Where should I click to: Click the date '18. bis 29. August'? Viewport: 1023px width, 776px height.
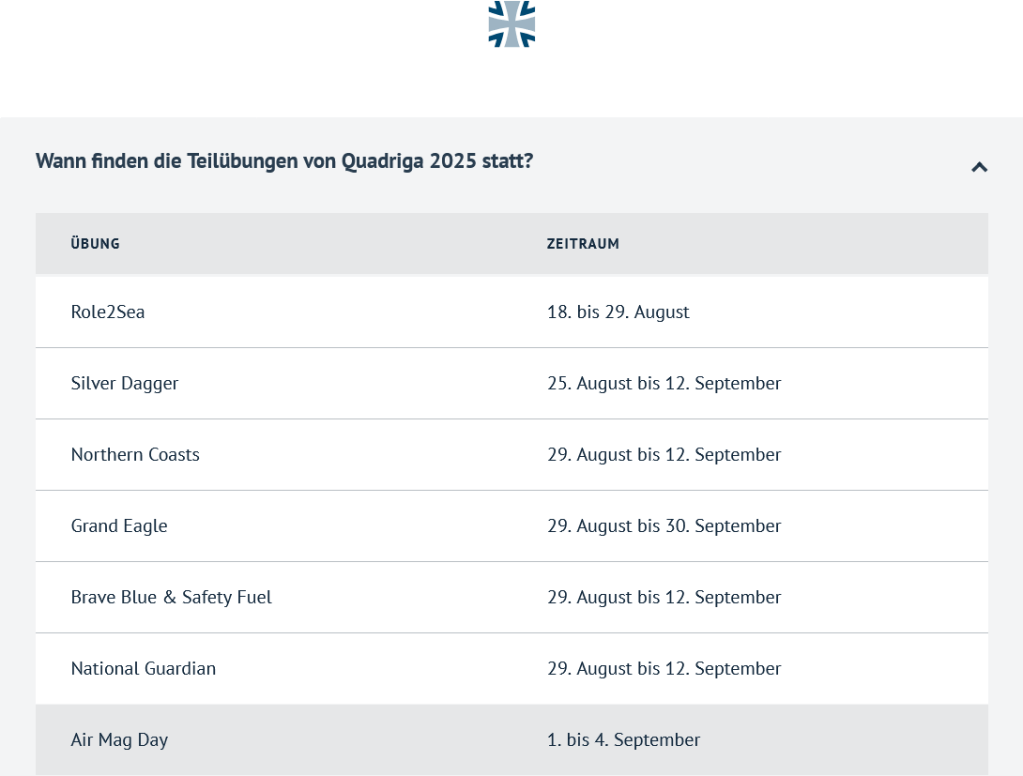[618, 312]
